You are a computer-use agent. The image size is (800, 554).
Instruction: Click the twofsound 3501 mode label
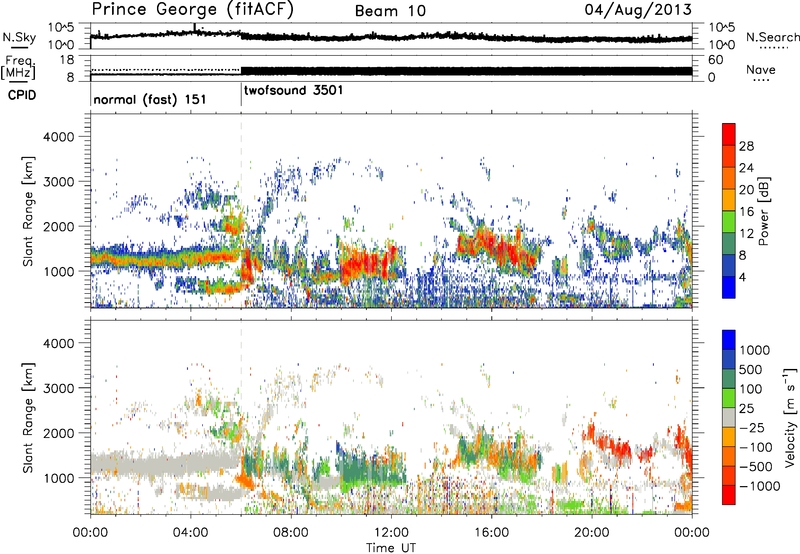point(293,91)
